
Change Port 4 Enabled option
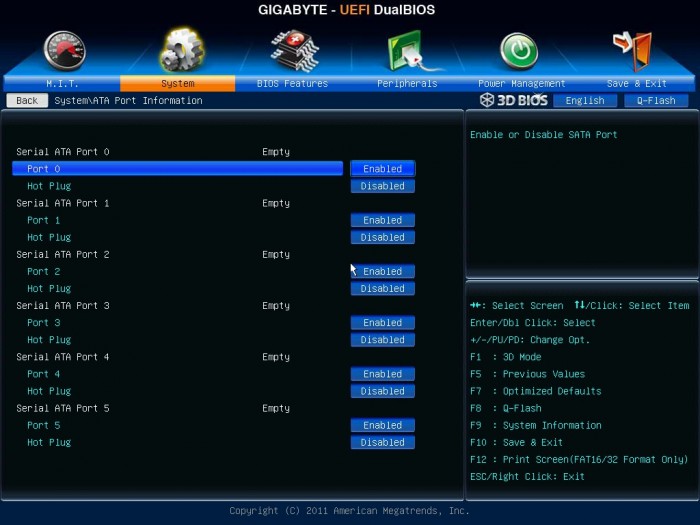coord(383,374)
